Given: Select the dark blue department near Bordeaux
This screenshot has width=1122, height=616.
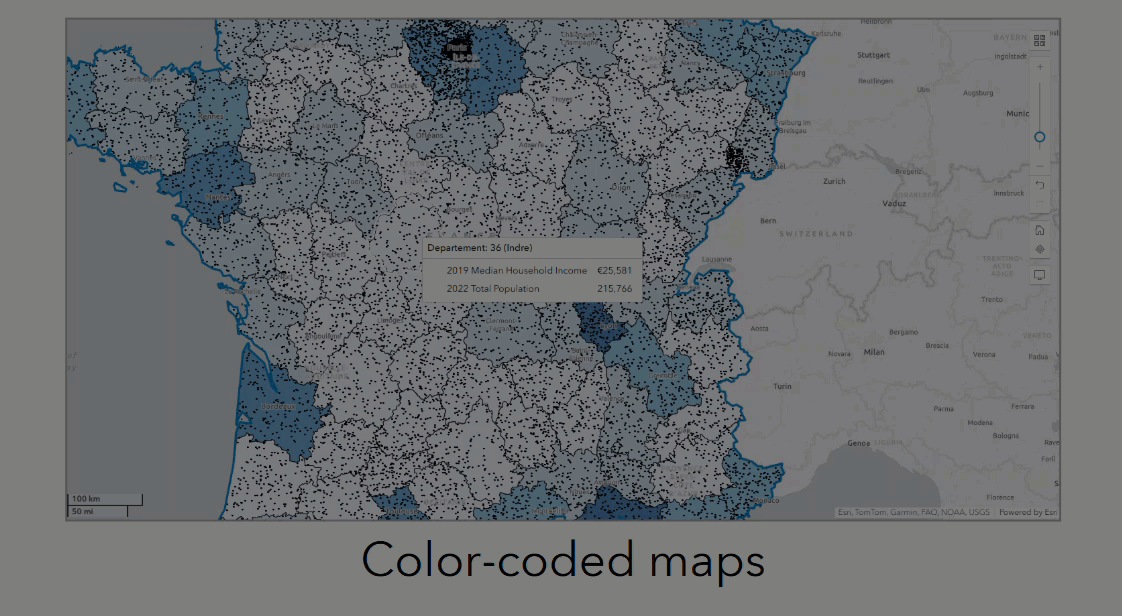Looking at the screenshot, I should (280, 407).
